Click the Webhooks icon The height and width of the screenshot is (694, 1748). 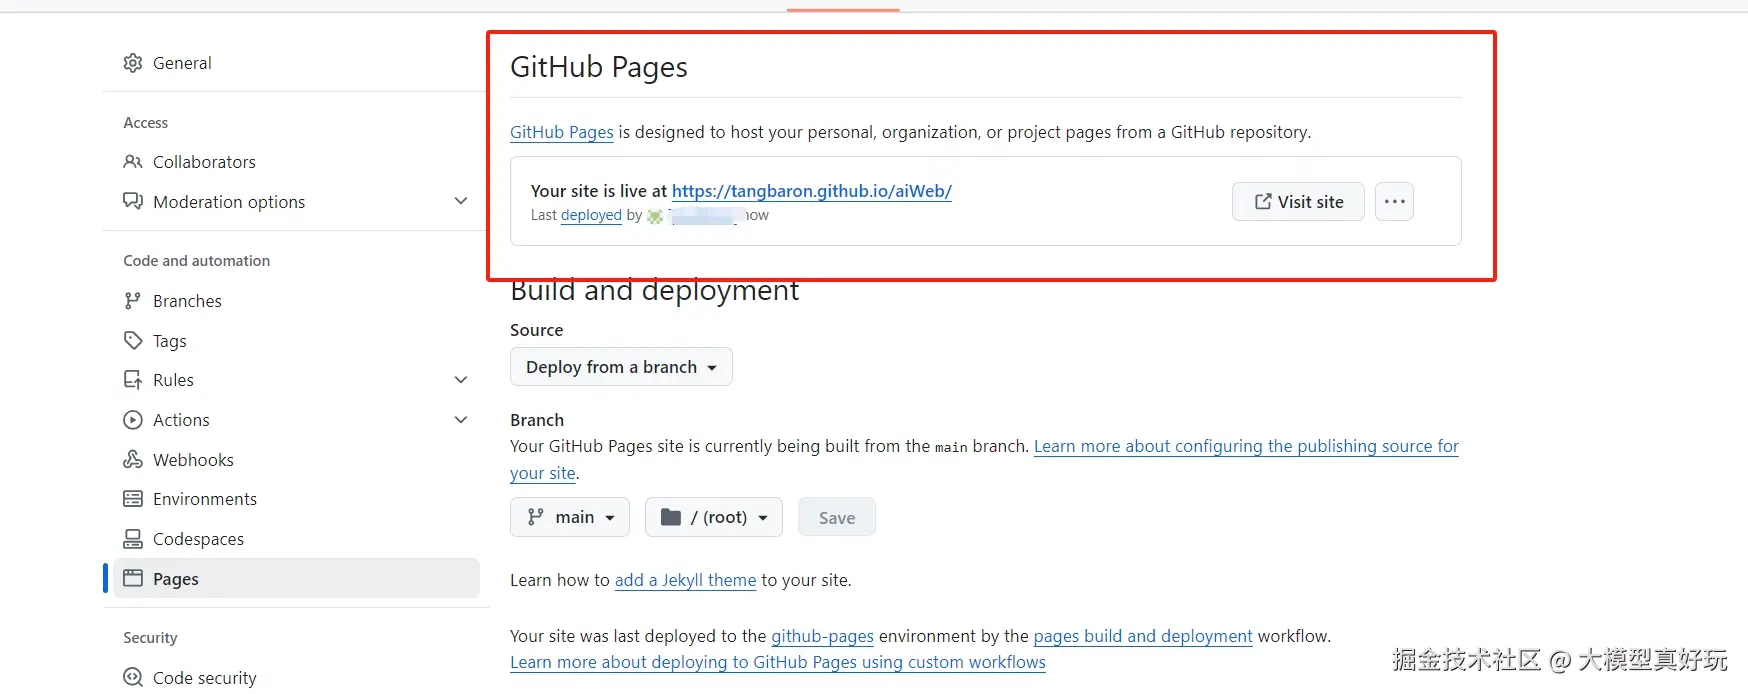click(132, 460)
